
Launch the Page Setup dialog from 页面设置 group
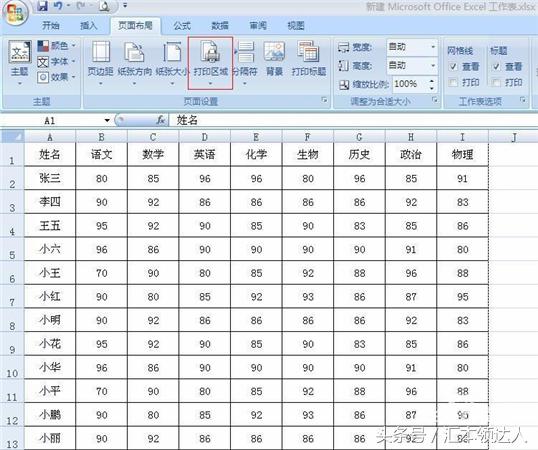pos(324,100)
